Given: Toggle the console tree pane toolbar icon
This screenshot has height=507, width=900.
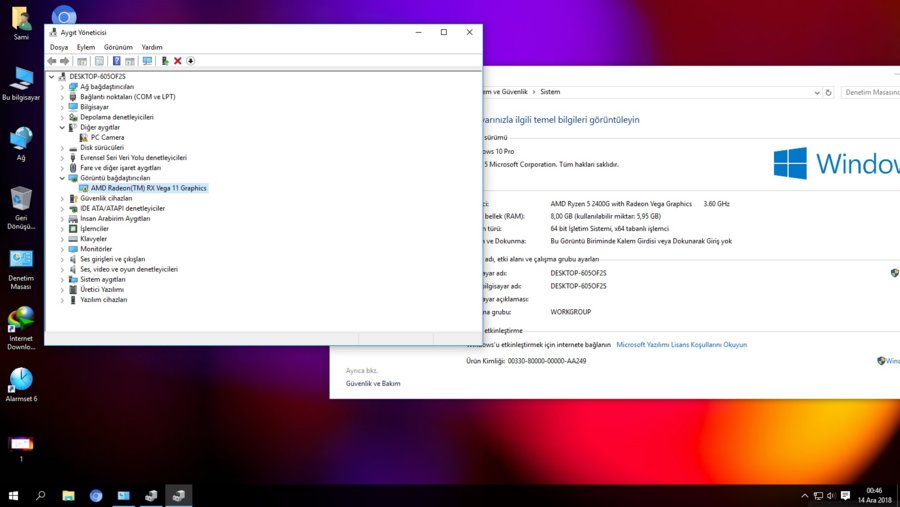Looking at the screenshot, I should tap(82, 61).
